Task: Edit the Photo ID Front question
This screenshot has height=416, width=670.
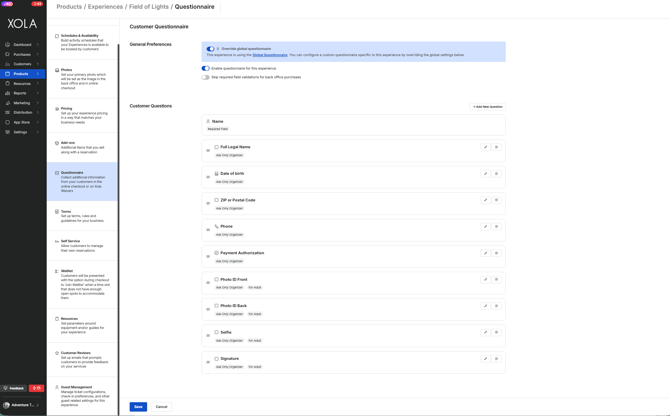Action: pos(486,280)
